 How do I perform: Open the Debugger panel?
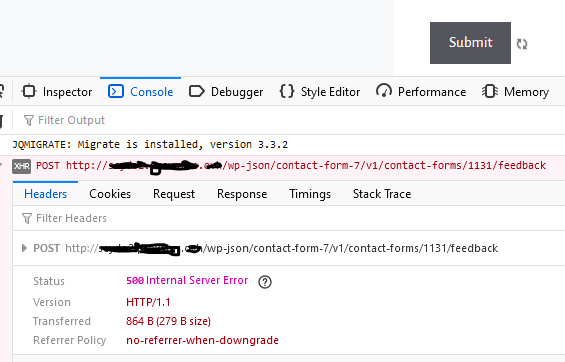click(226, 92)
